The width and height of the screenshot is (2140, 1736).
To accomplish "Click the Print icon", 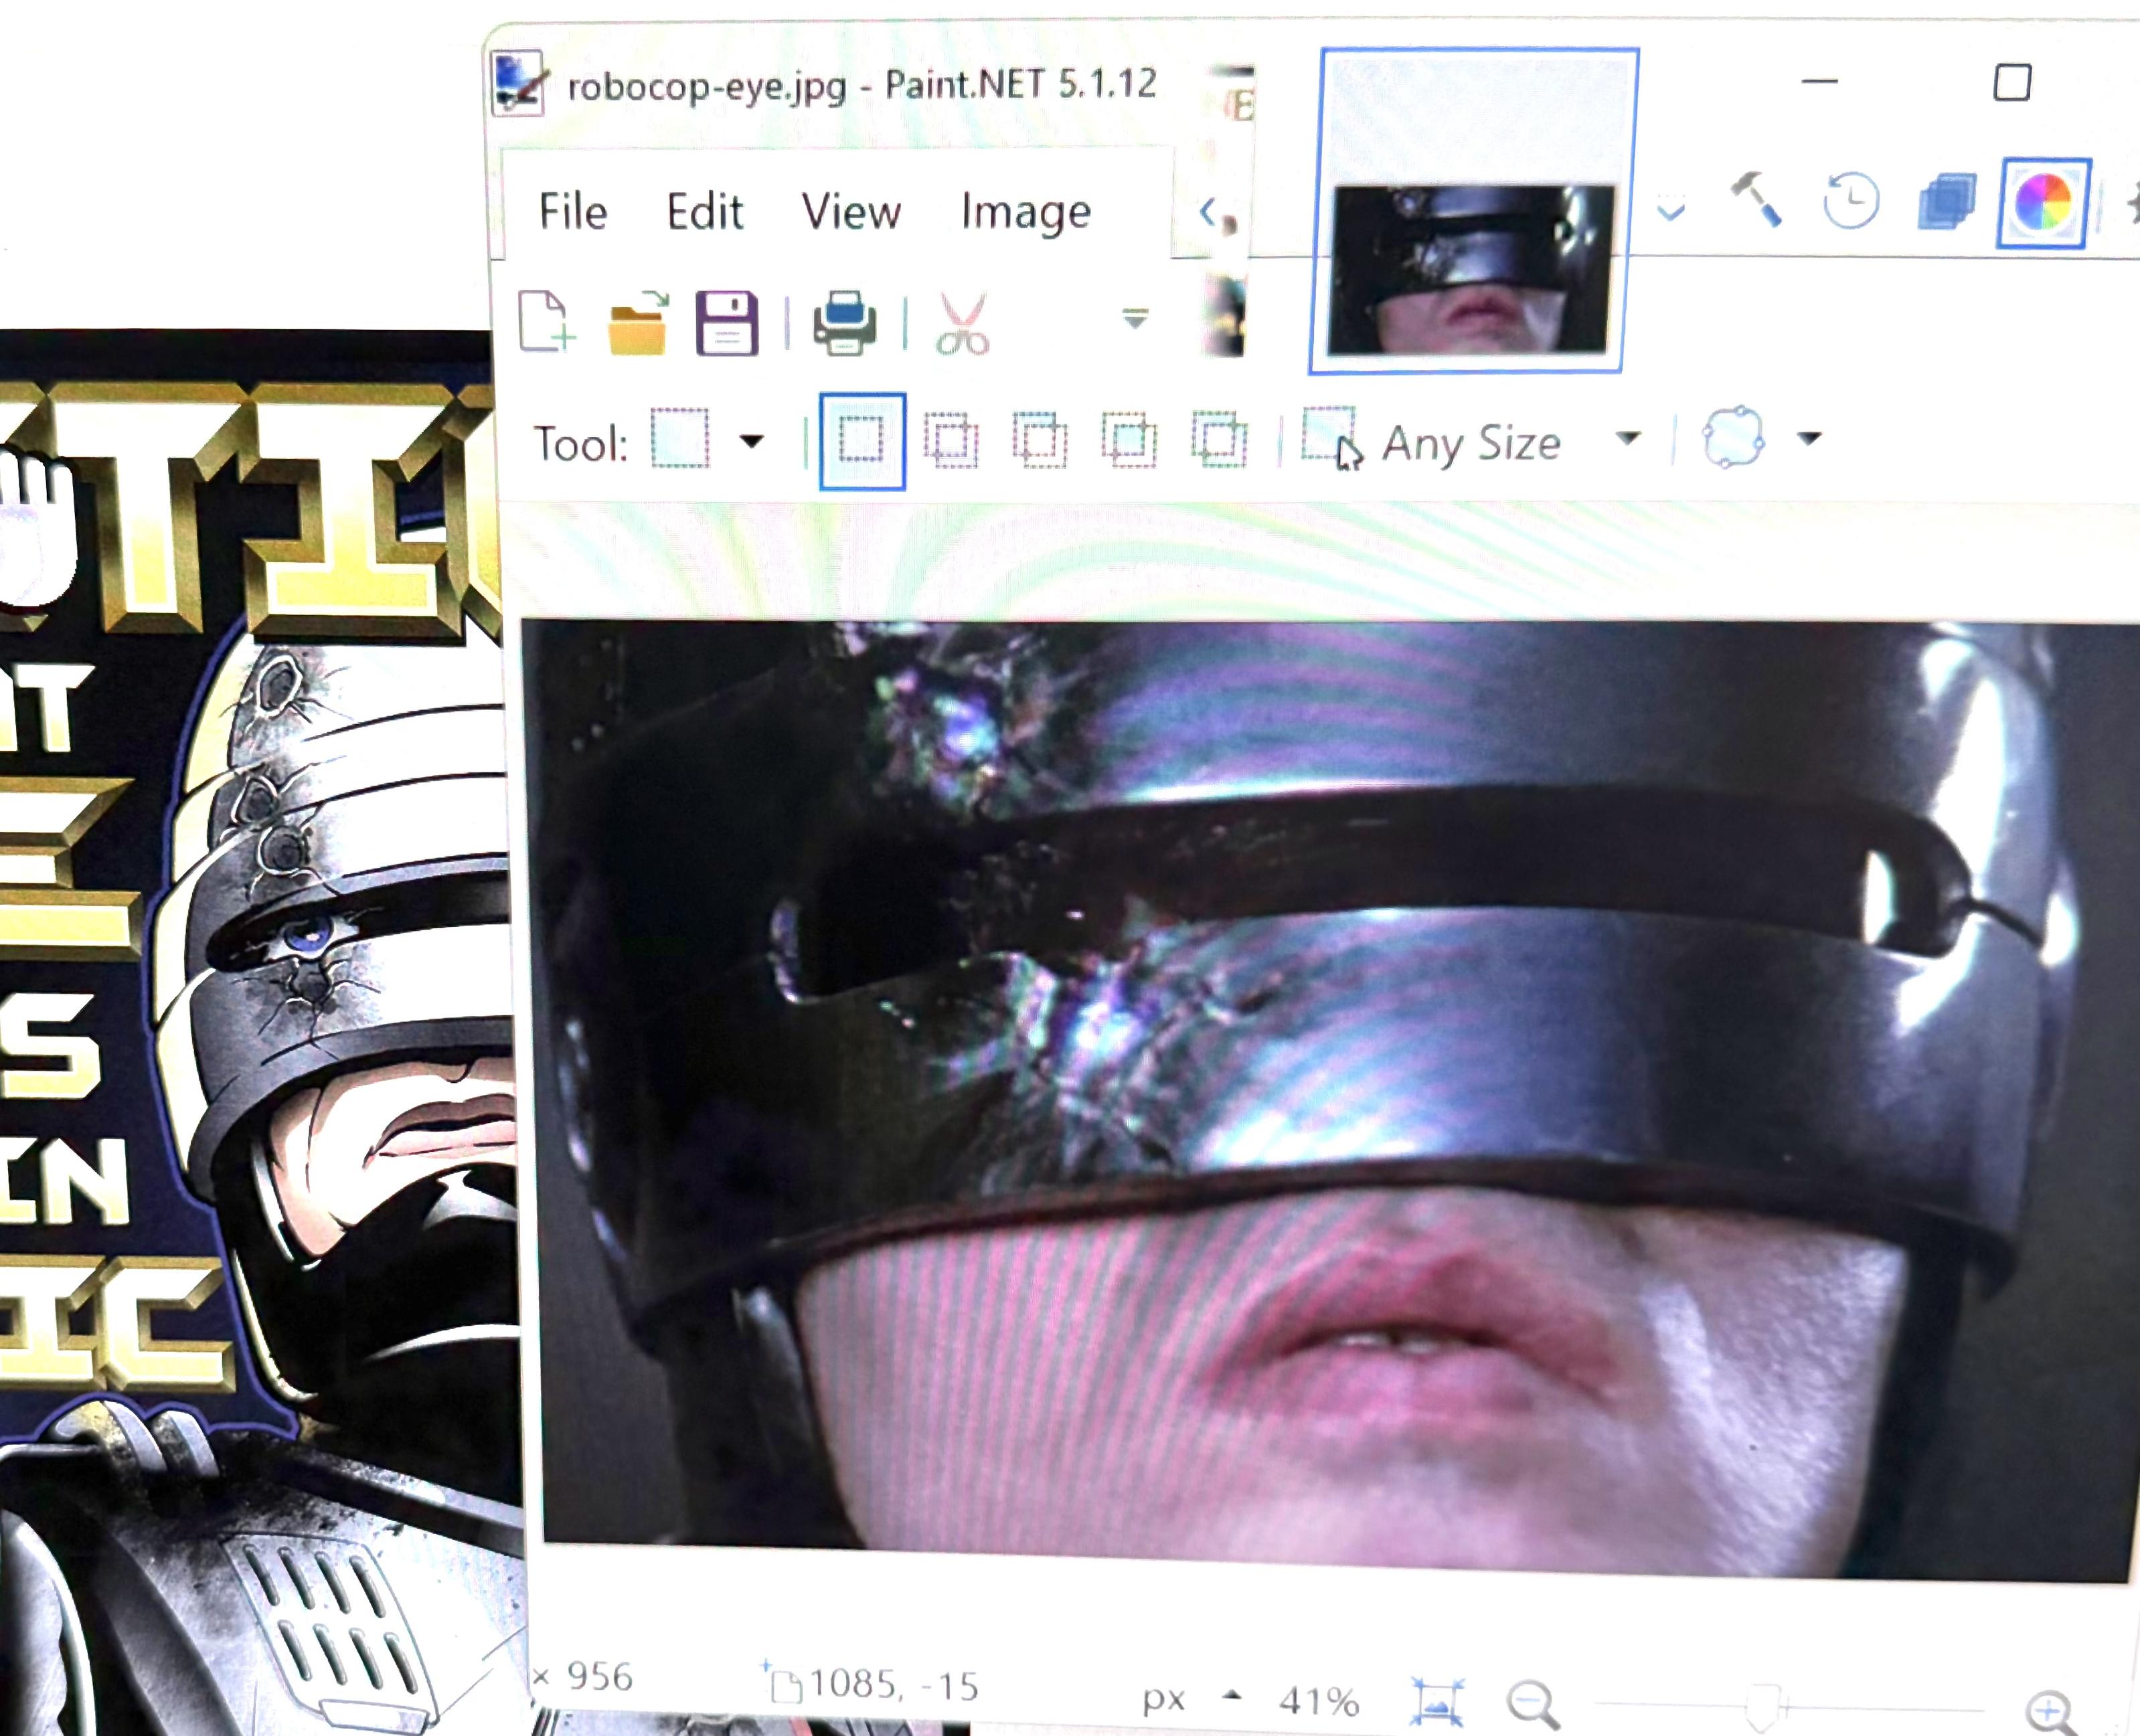I will [845, 323].
